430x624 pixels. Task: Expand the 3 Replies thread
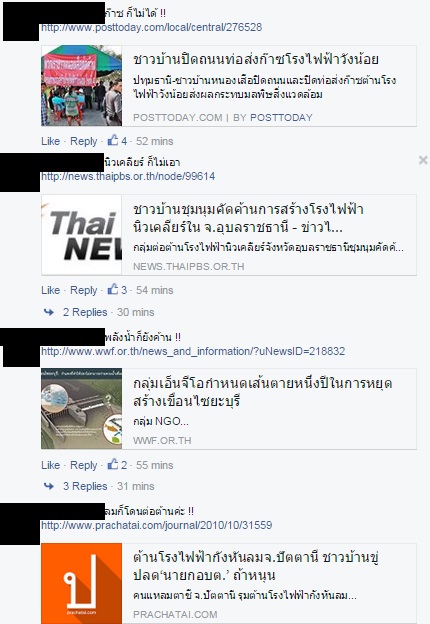pyautogui.click(x=85, y=486)
